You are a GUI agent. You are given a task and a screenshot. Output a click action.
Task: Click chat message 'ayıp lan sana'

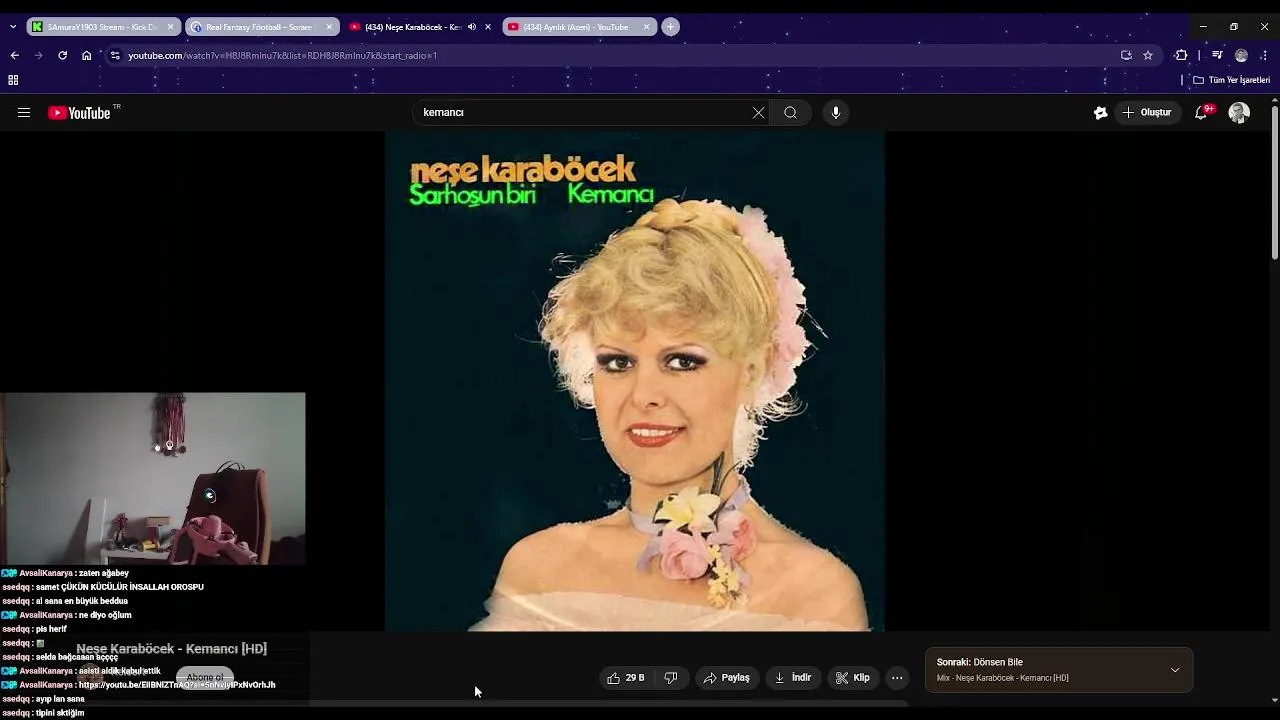point(60,699)
